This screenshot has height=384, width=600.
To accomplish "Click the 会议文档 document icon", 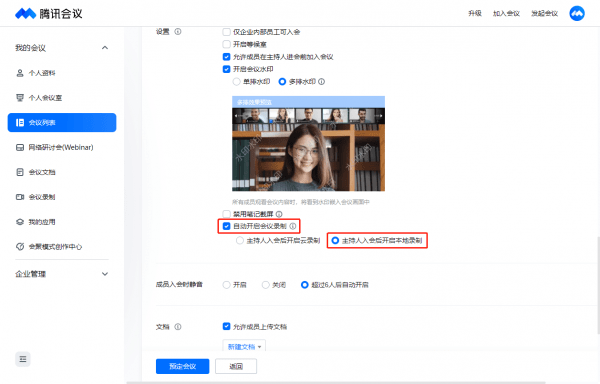I will 20,172.
